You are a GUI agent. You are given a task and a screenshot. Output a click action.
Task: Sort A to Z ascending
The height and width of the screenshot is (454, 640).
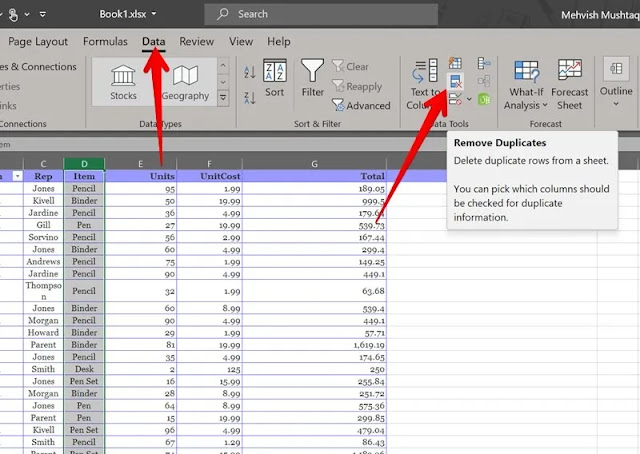coord(249,72)
